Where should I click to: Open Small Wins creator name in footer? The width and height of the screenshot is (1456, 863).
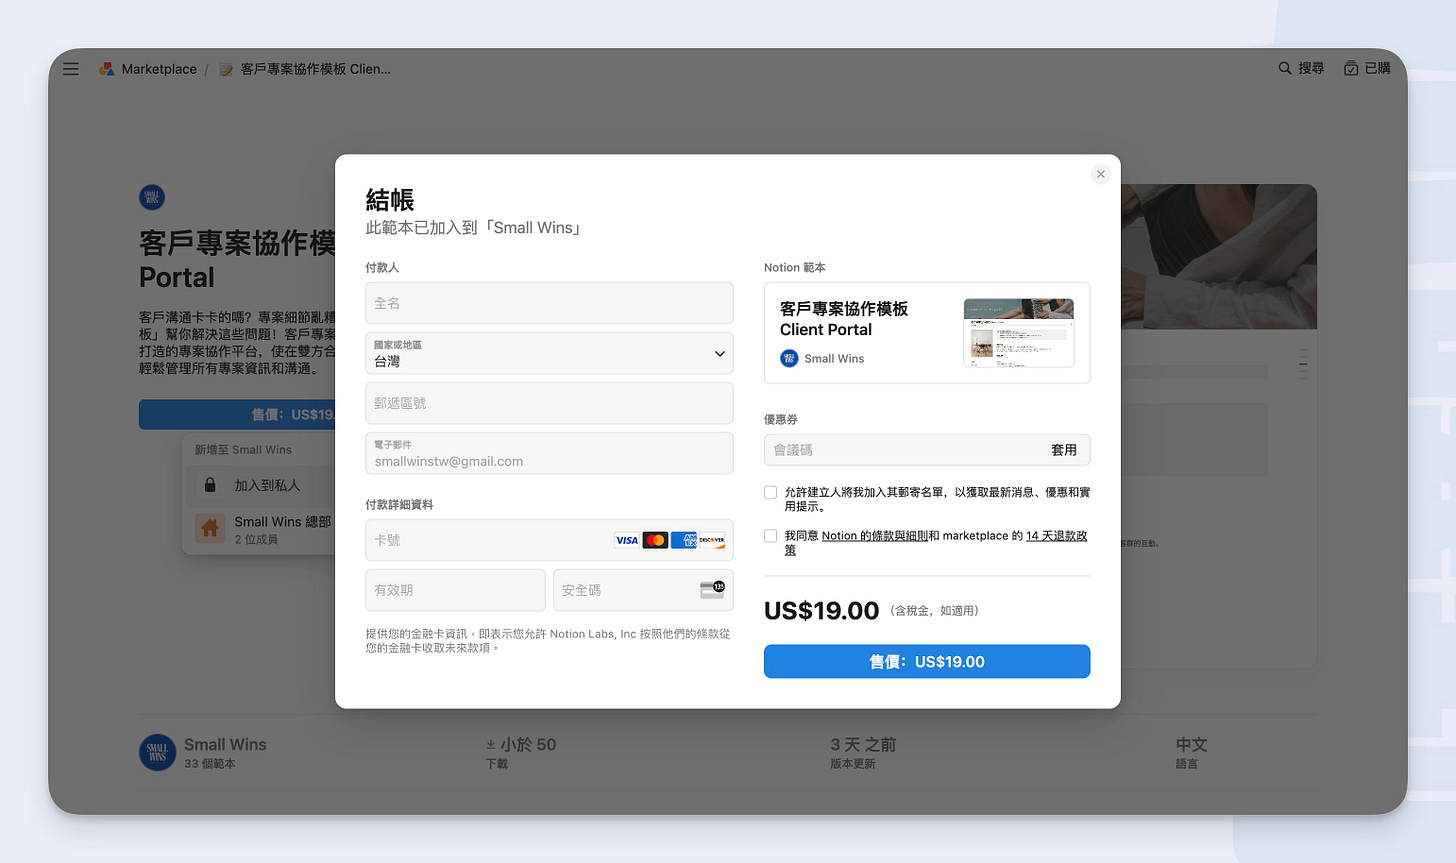pyautogui.click(x=225, y=744)
